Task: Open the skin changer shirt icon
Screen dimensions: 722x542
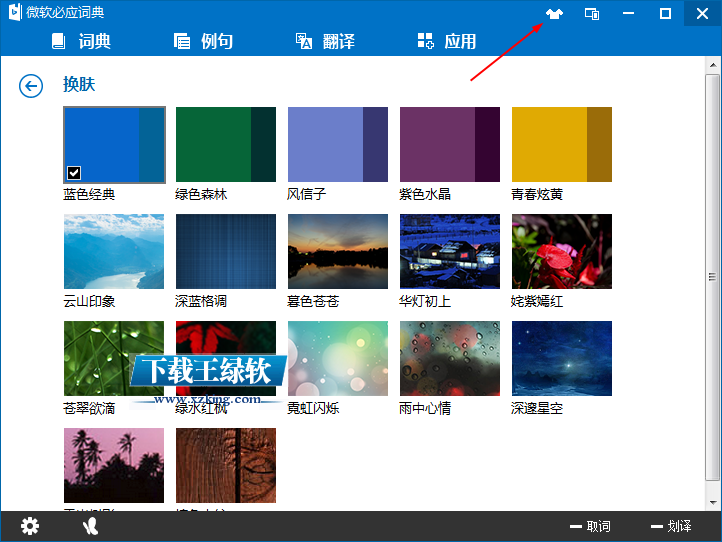Action: tap(554, 14)
